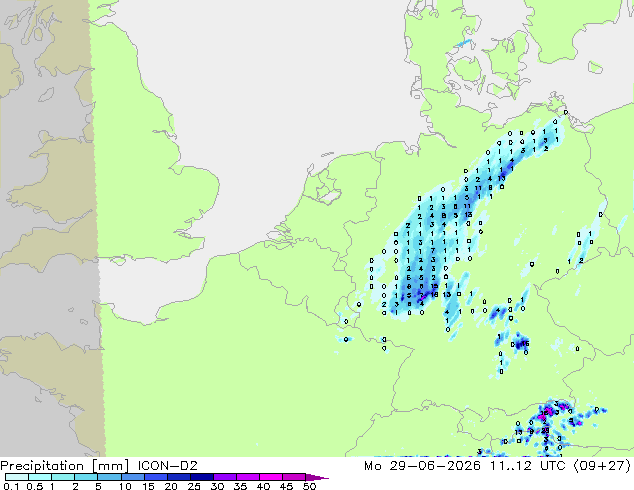Image resolution: width=634 pixels, height=490 pixels.
Task: Click the 30–35 mm violet legend swatch
Action: 225,477
